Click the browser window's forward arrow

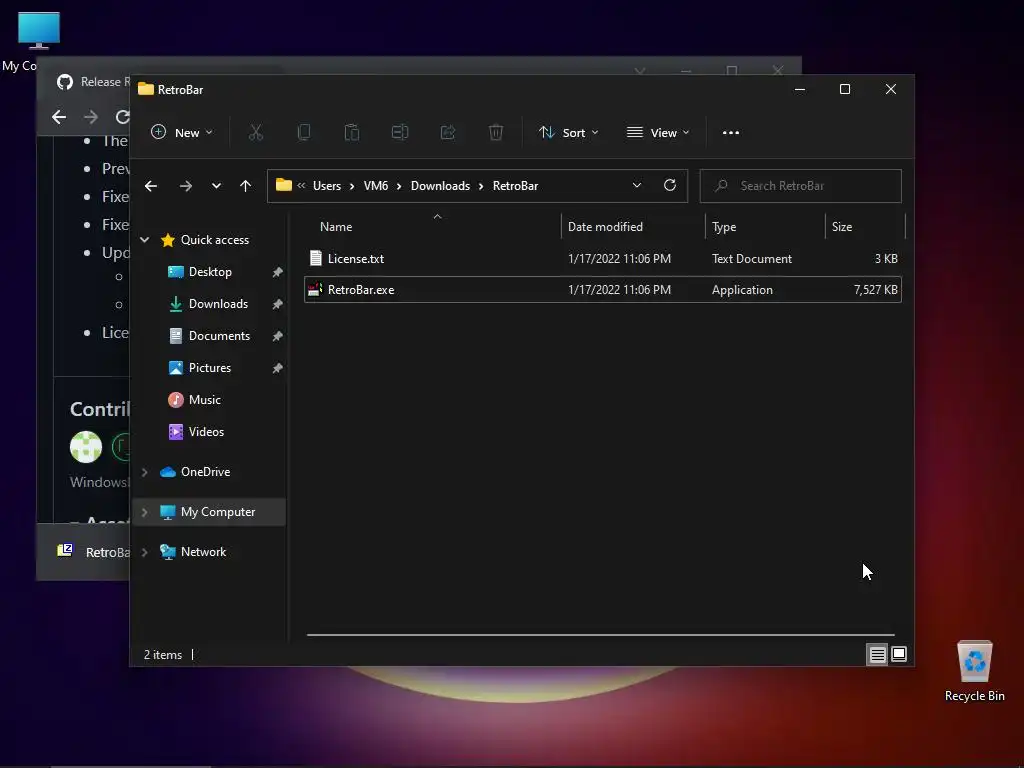[x=91, y=117]
